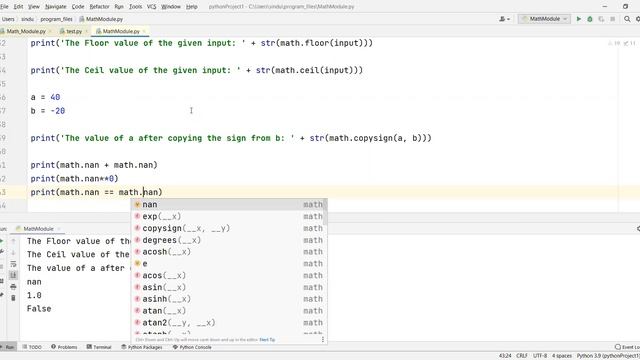Select acosh(__x) completion suggestion
The image size is (640, 360).
click(x=229, y=252)
